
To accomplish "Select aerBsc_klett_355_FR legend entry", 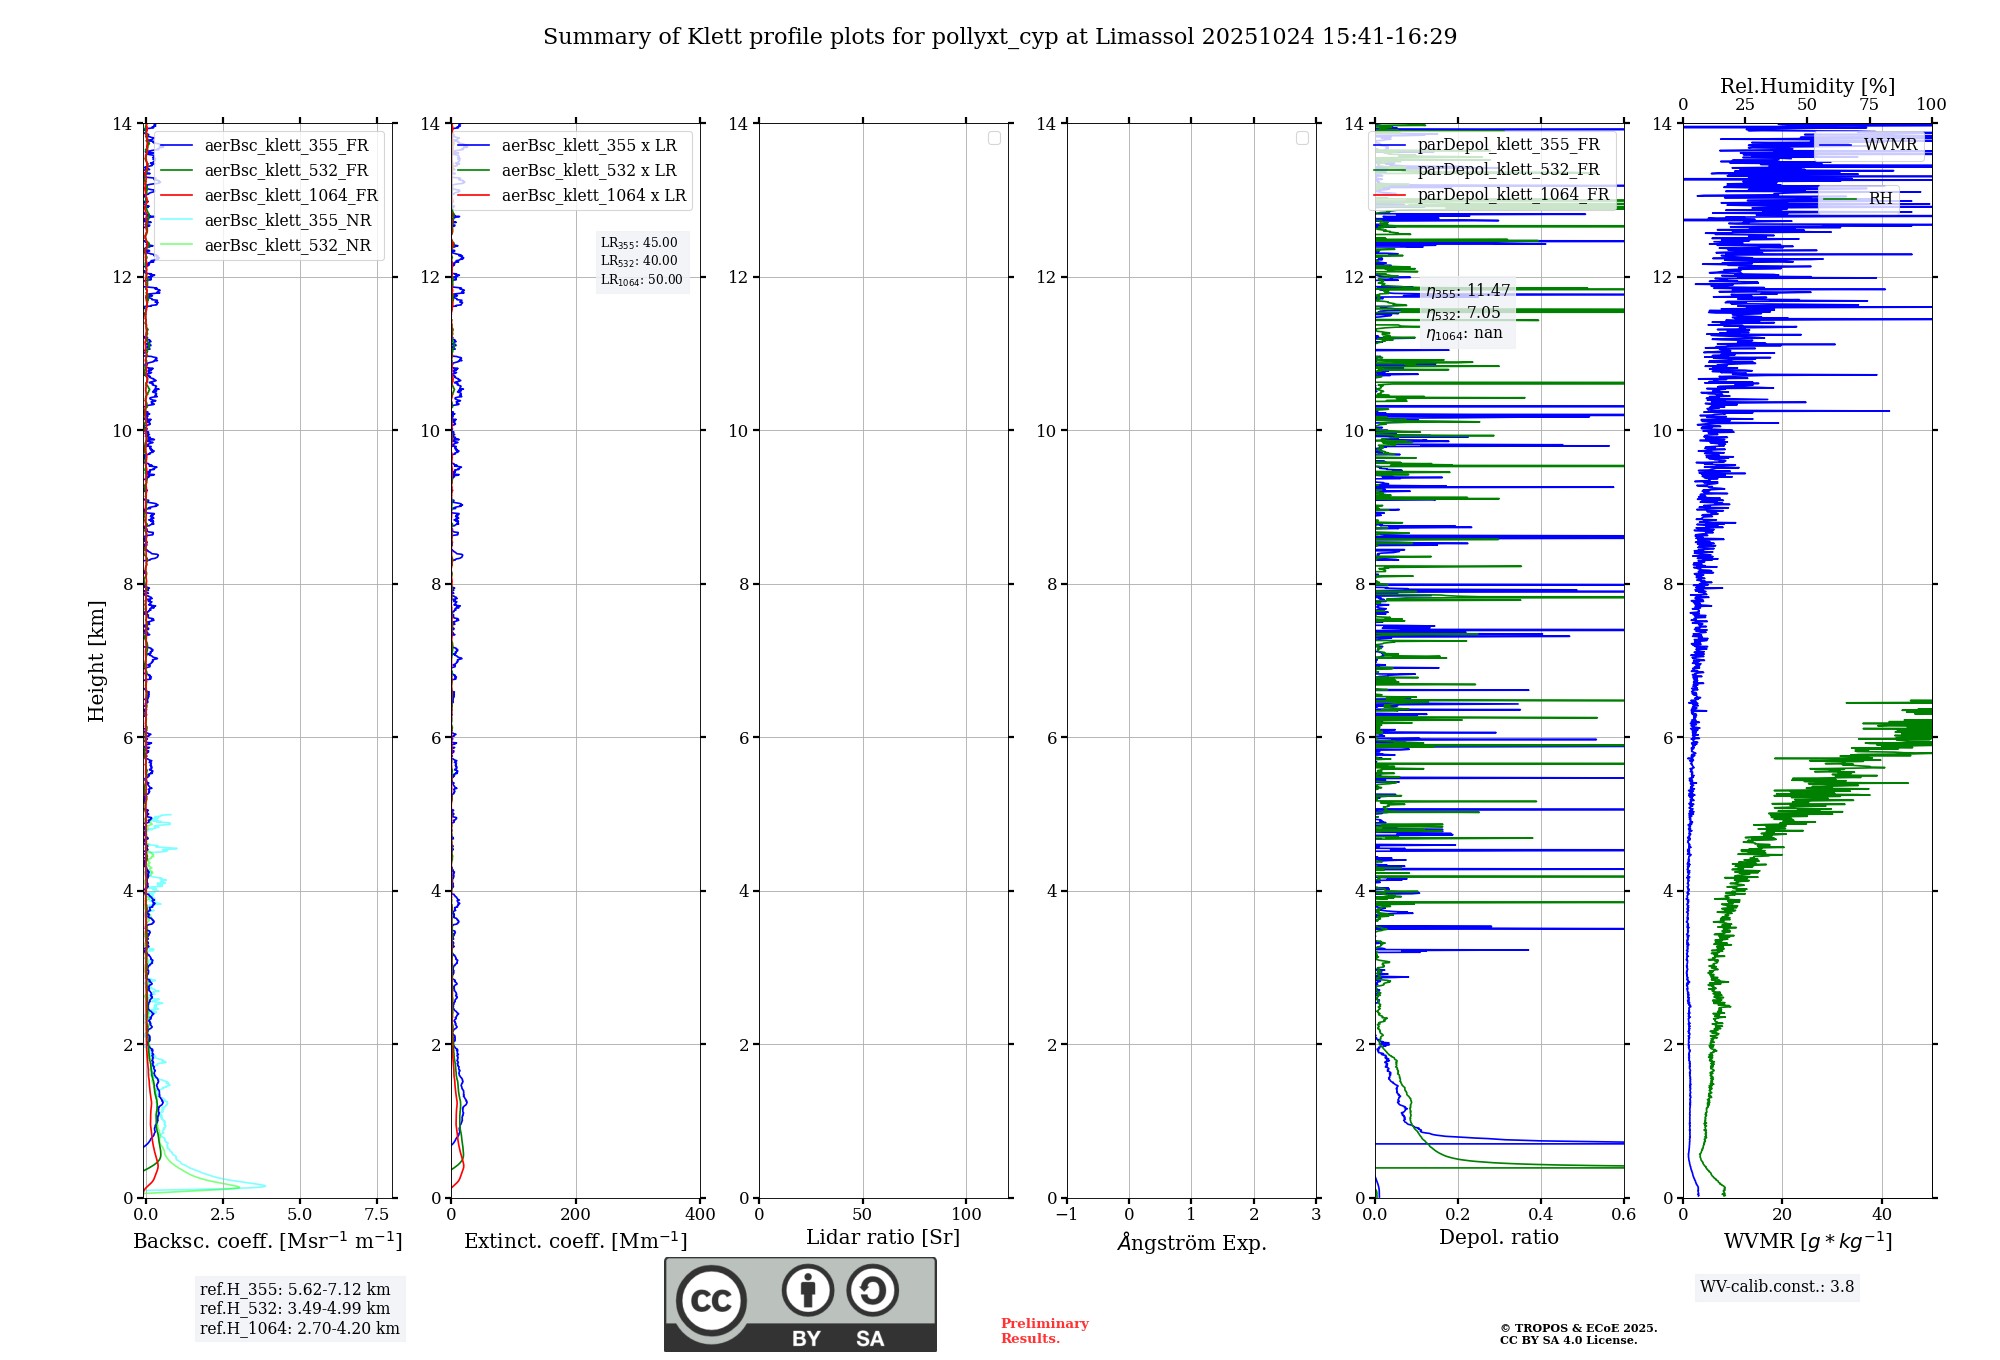I will tap(286, 146).
